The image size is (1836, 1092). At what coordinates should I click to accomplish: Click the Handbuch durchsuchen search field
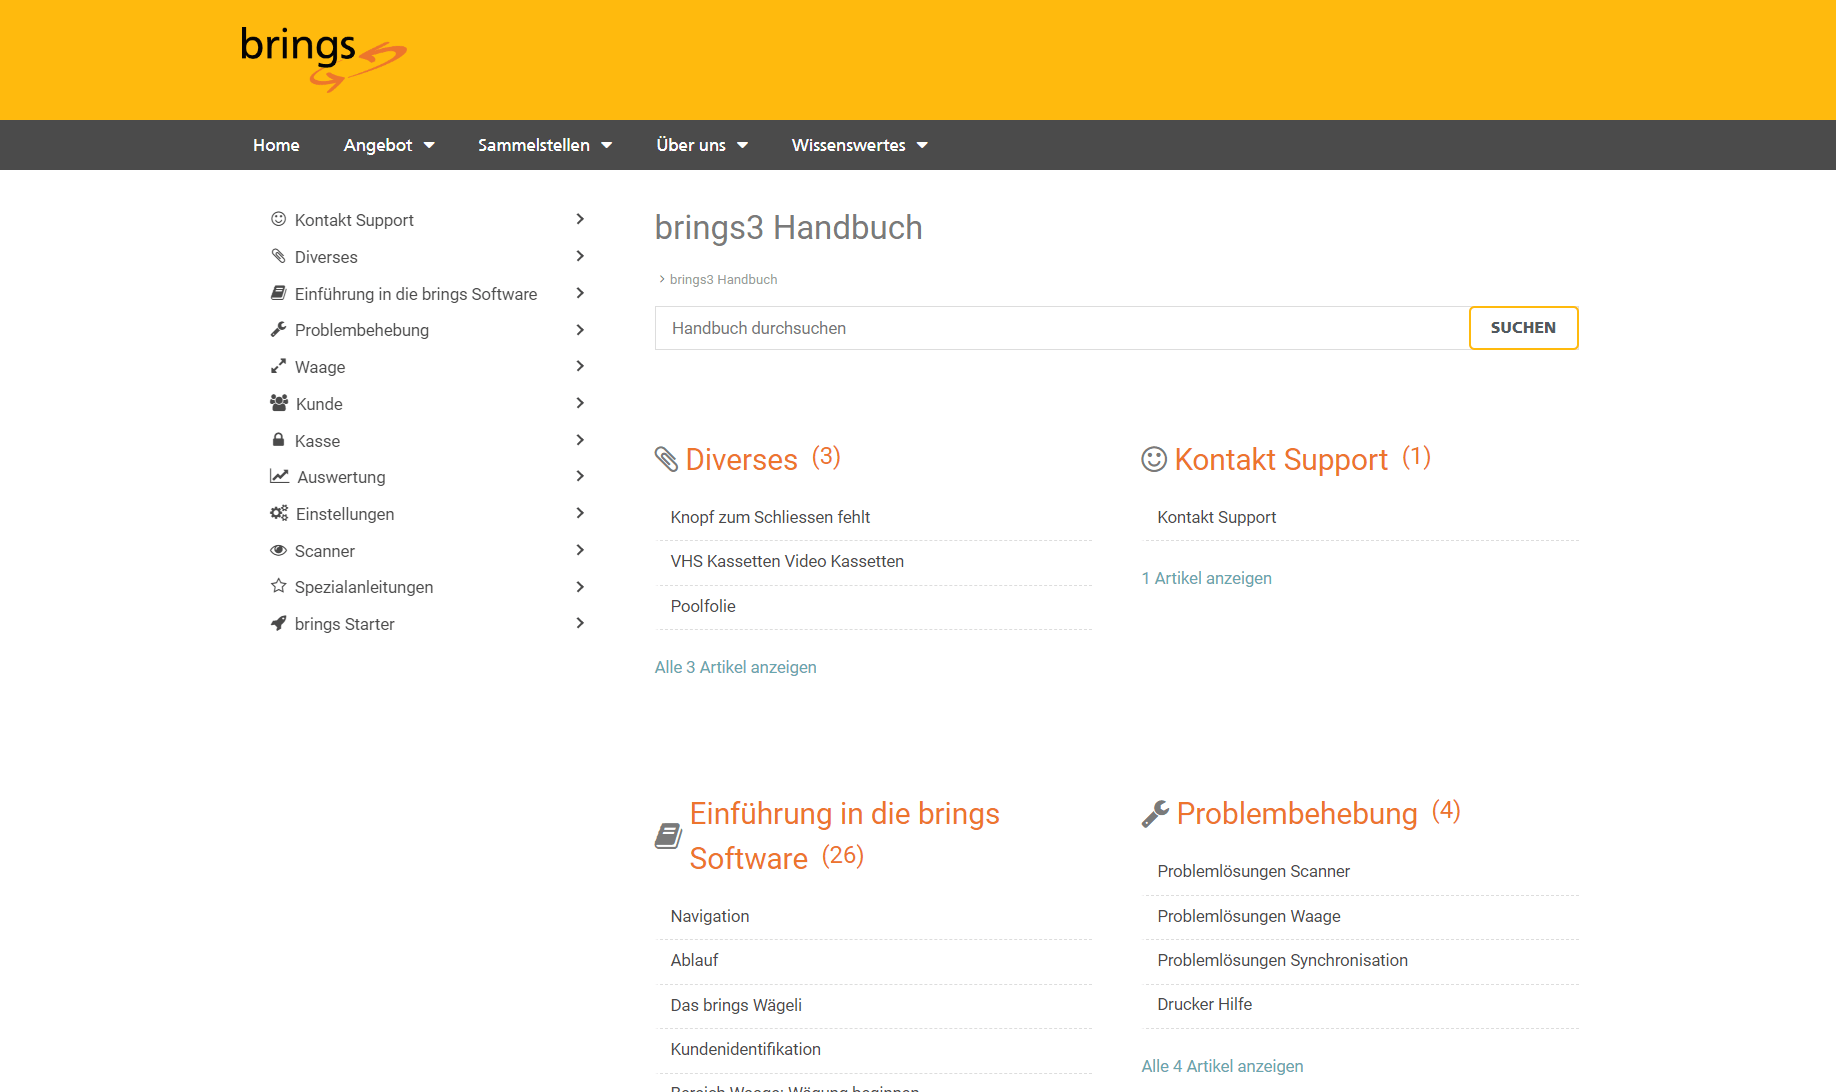tap(1061, 328)
